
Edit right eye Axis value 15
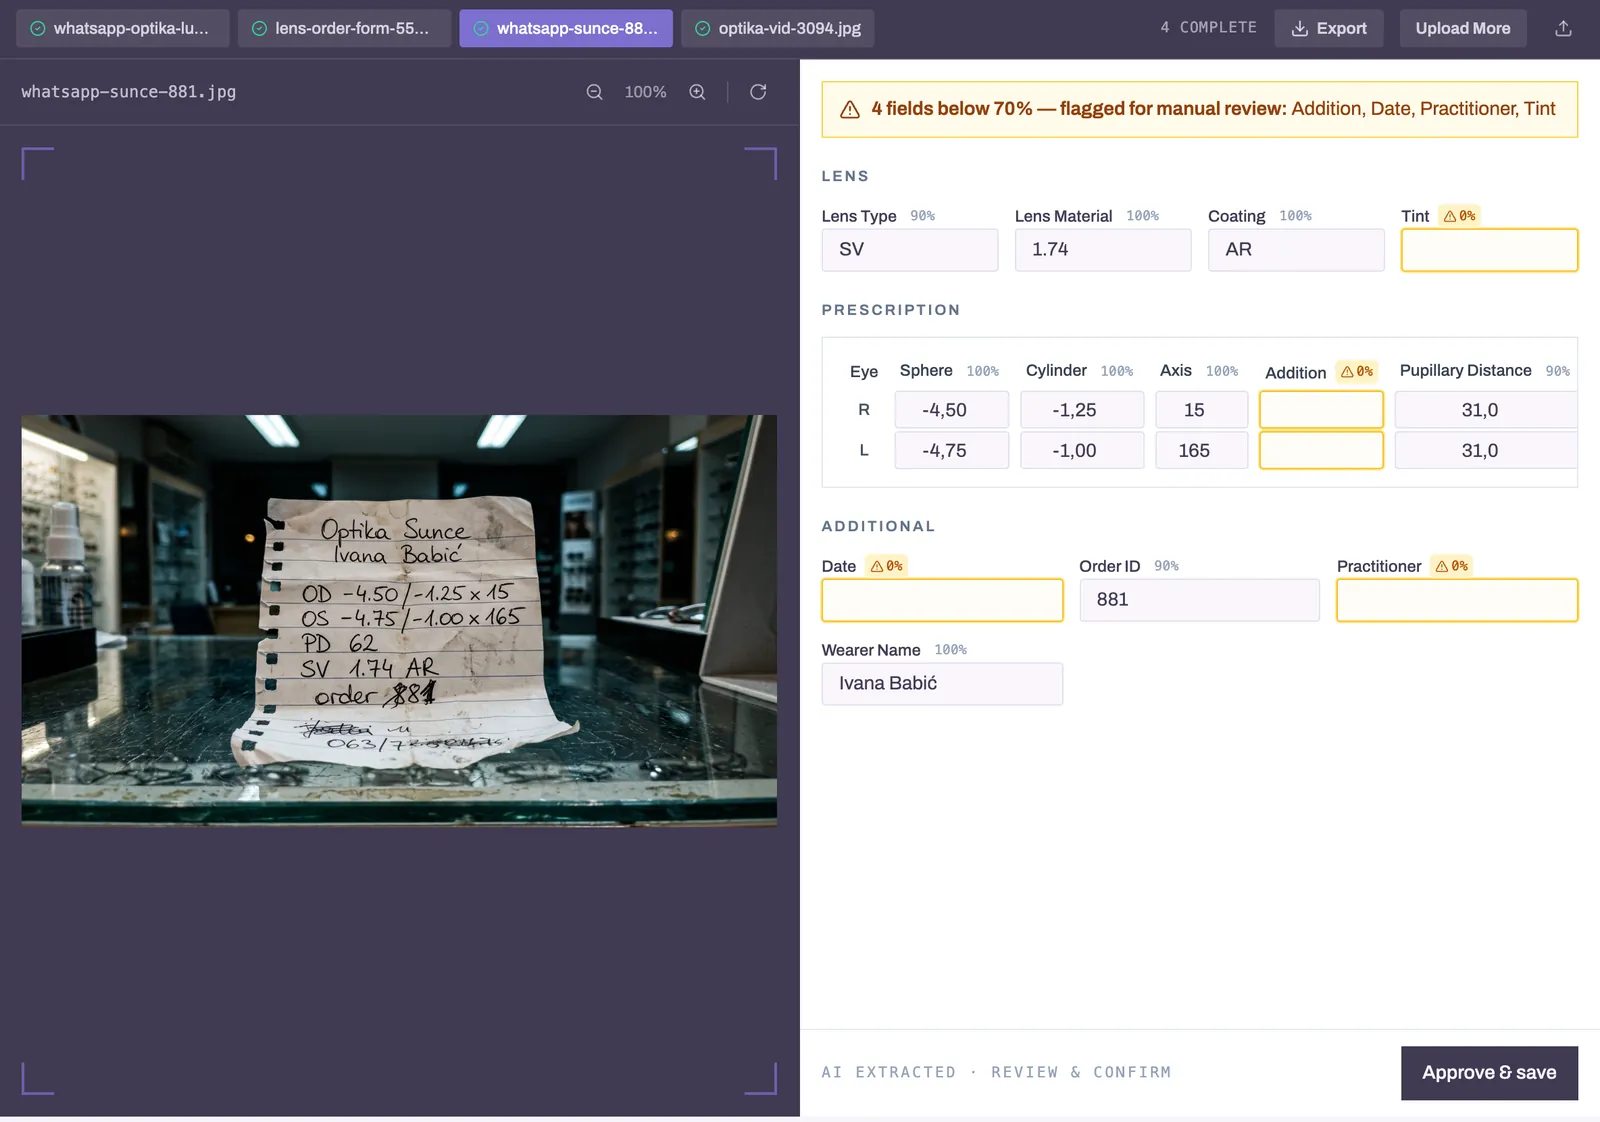[x=1201, y=410]
